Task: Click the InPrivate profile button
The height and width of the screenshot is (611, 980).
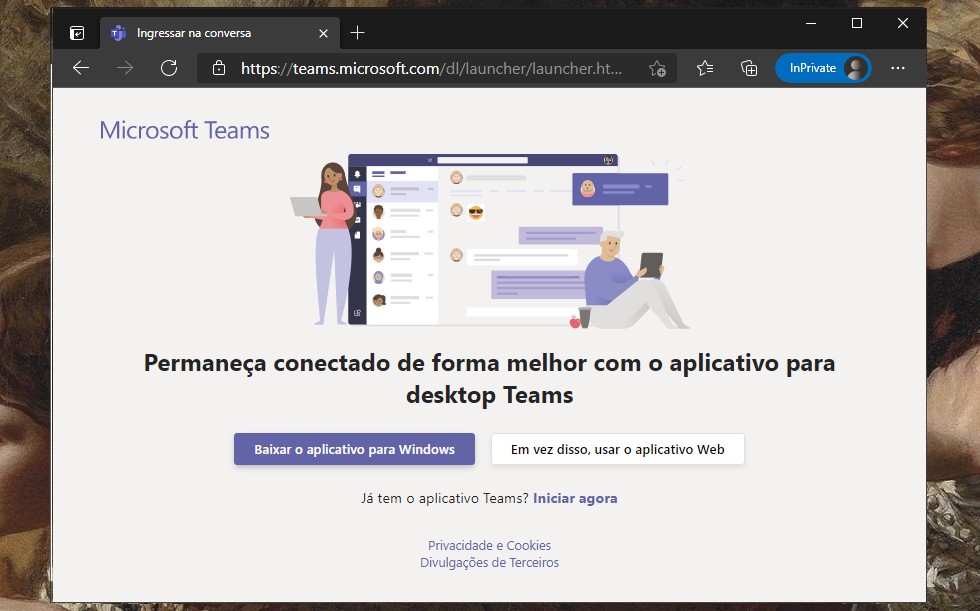Action: 823,68
